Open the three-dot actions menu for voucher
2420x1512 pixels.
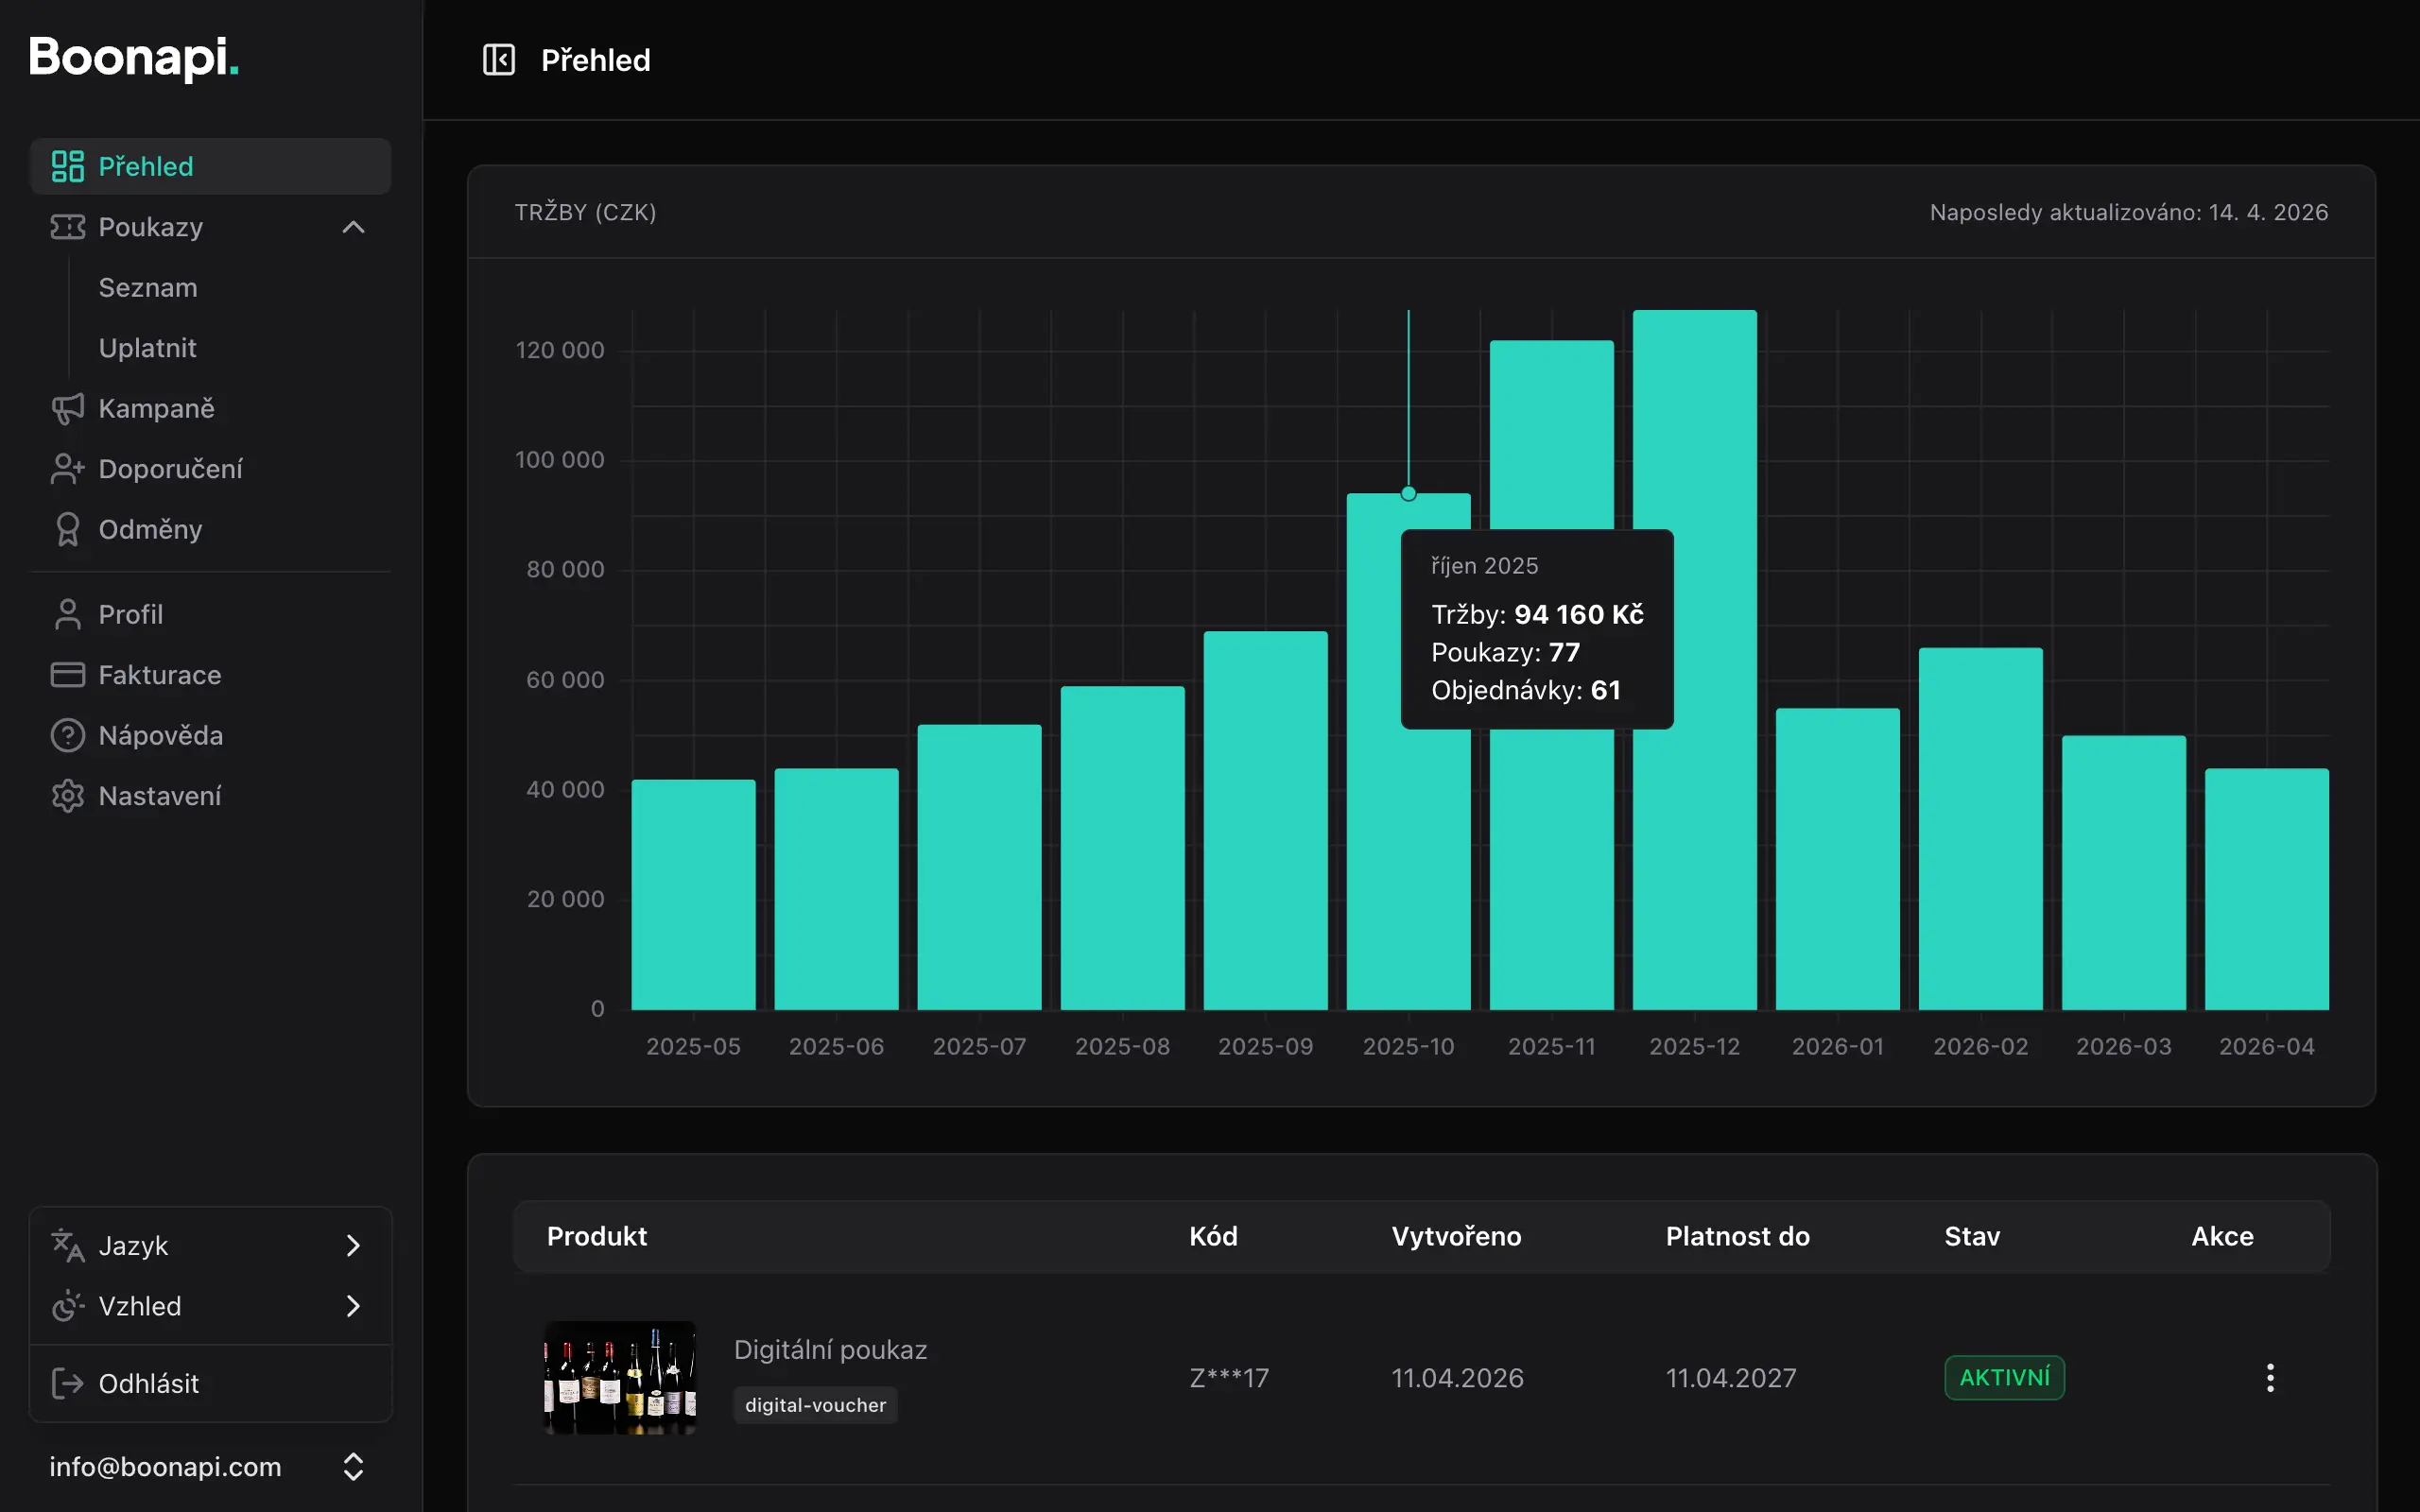tap(2270, 1377)
